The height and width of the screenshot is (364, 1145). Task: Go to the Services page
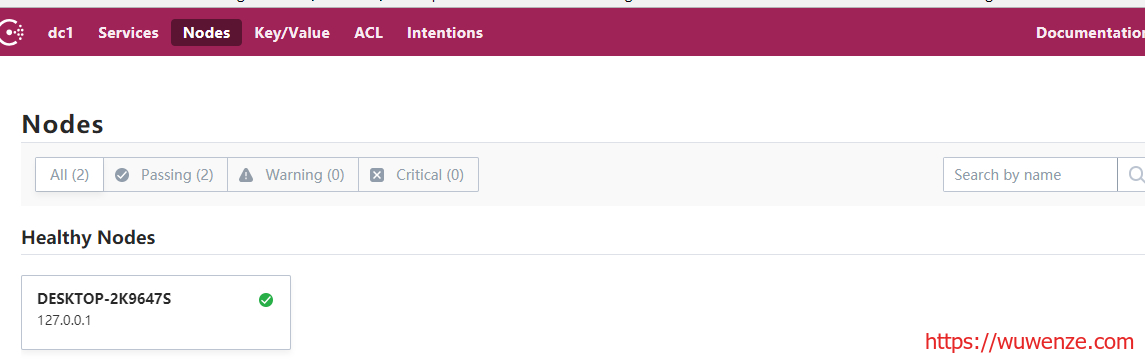point(129,33)
